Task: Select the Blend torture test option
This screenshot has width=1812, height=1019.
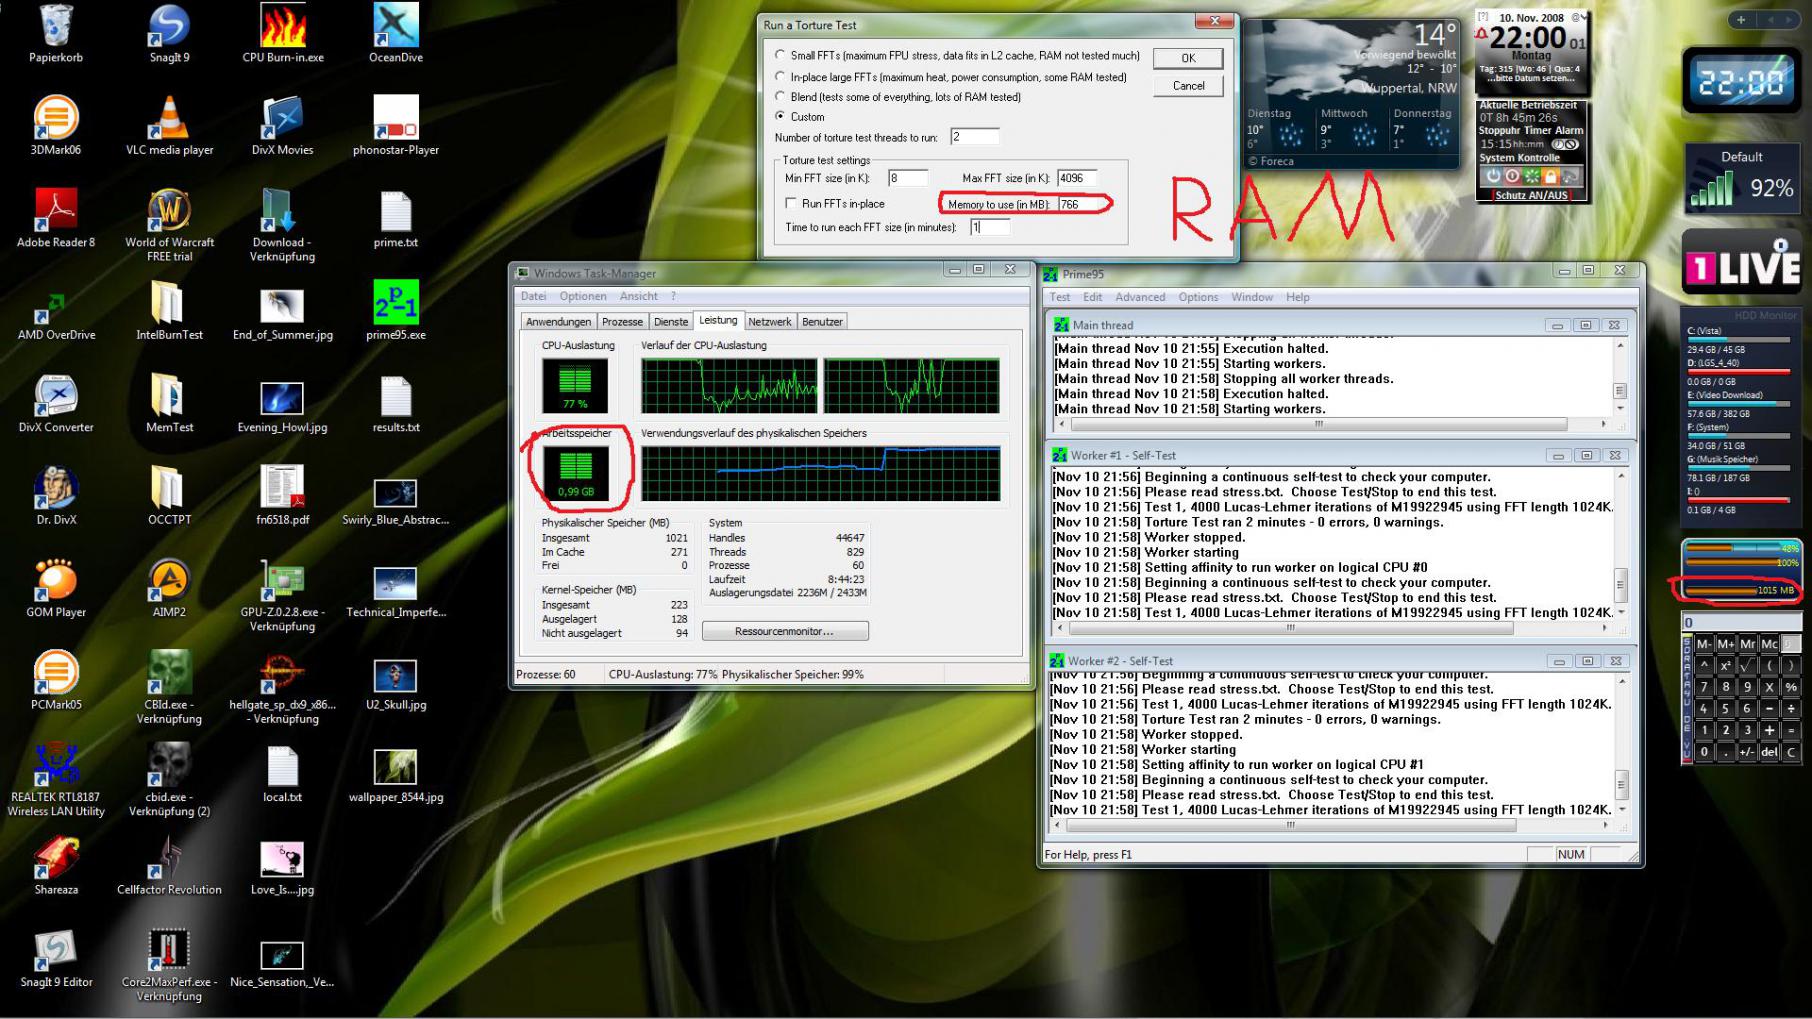Action: click(780, 97)
